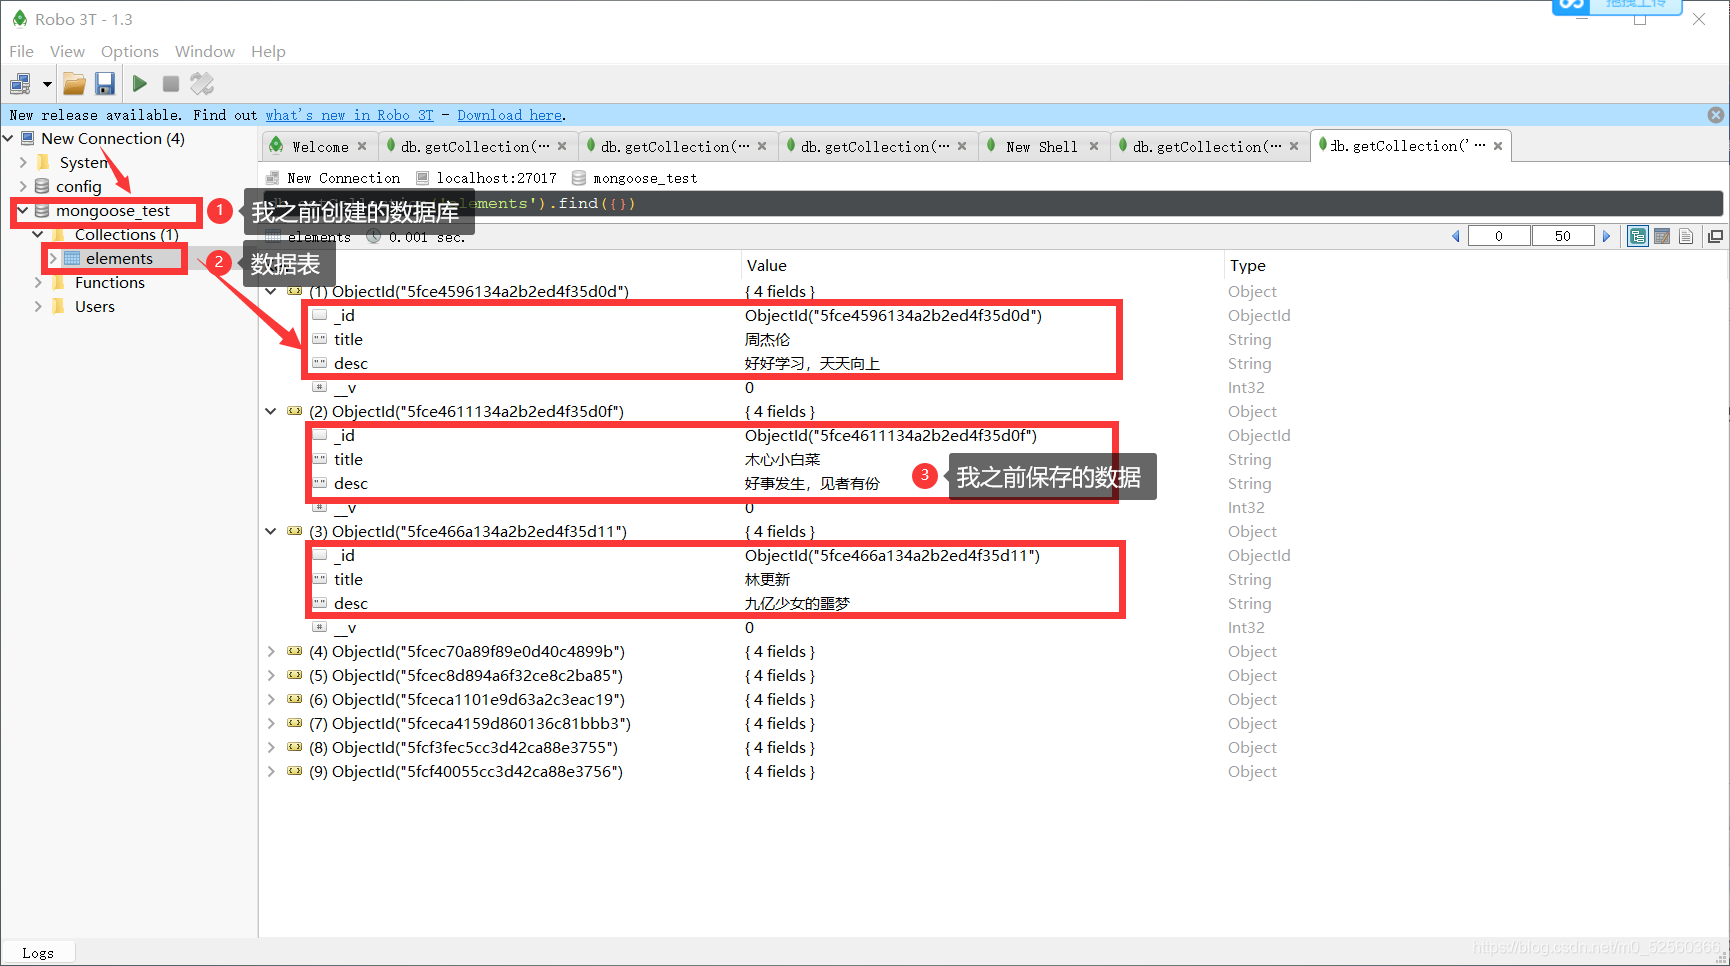This screenshot has width=1730, height=966.
Task: Run the query with the green Execute button
Action: [140, 84]
